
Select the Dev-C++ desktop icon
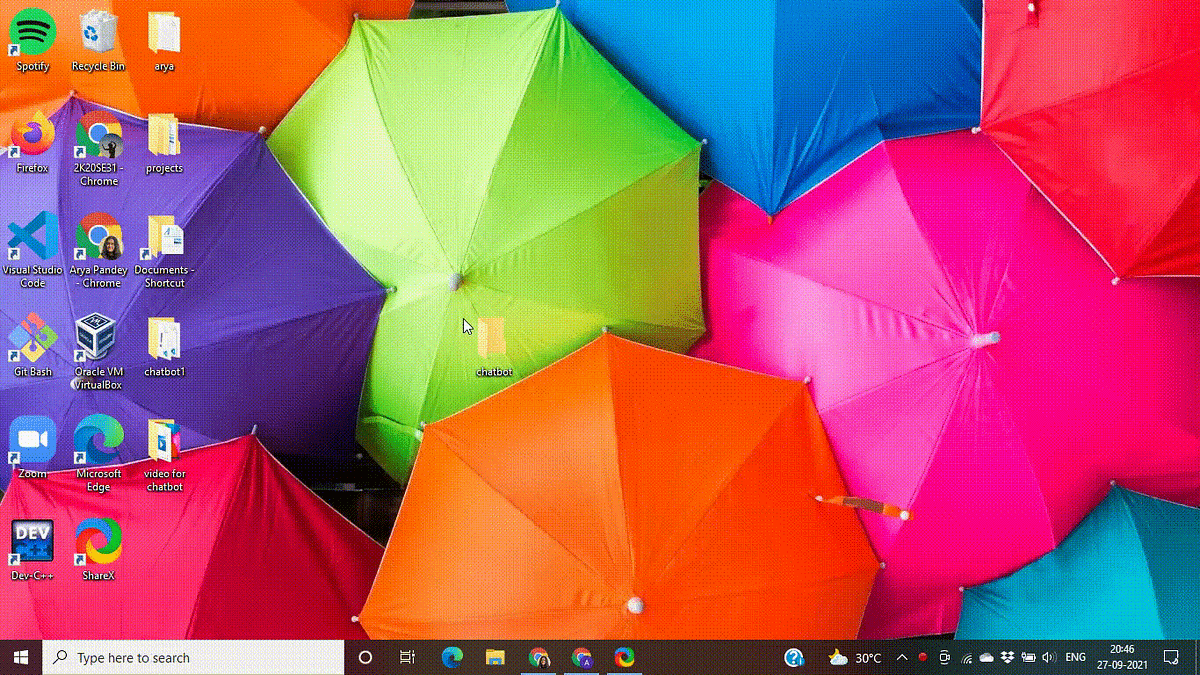click(32, 549)
